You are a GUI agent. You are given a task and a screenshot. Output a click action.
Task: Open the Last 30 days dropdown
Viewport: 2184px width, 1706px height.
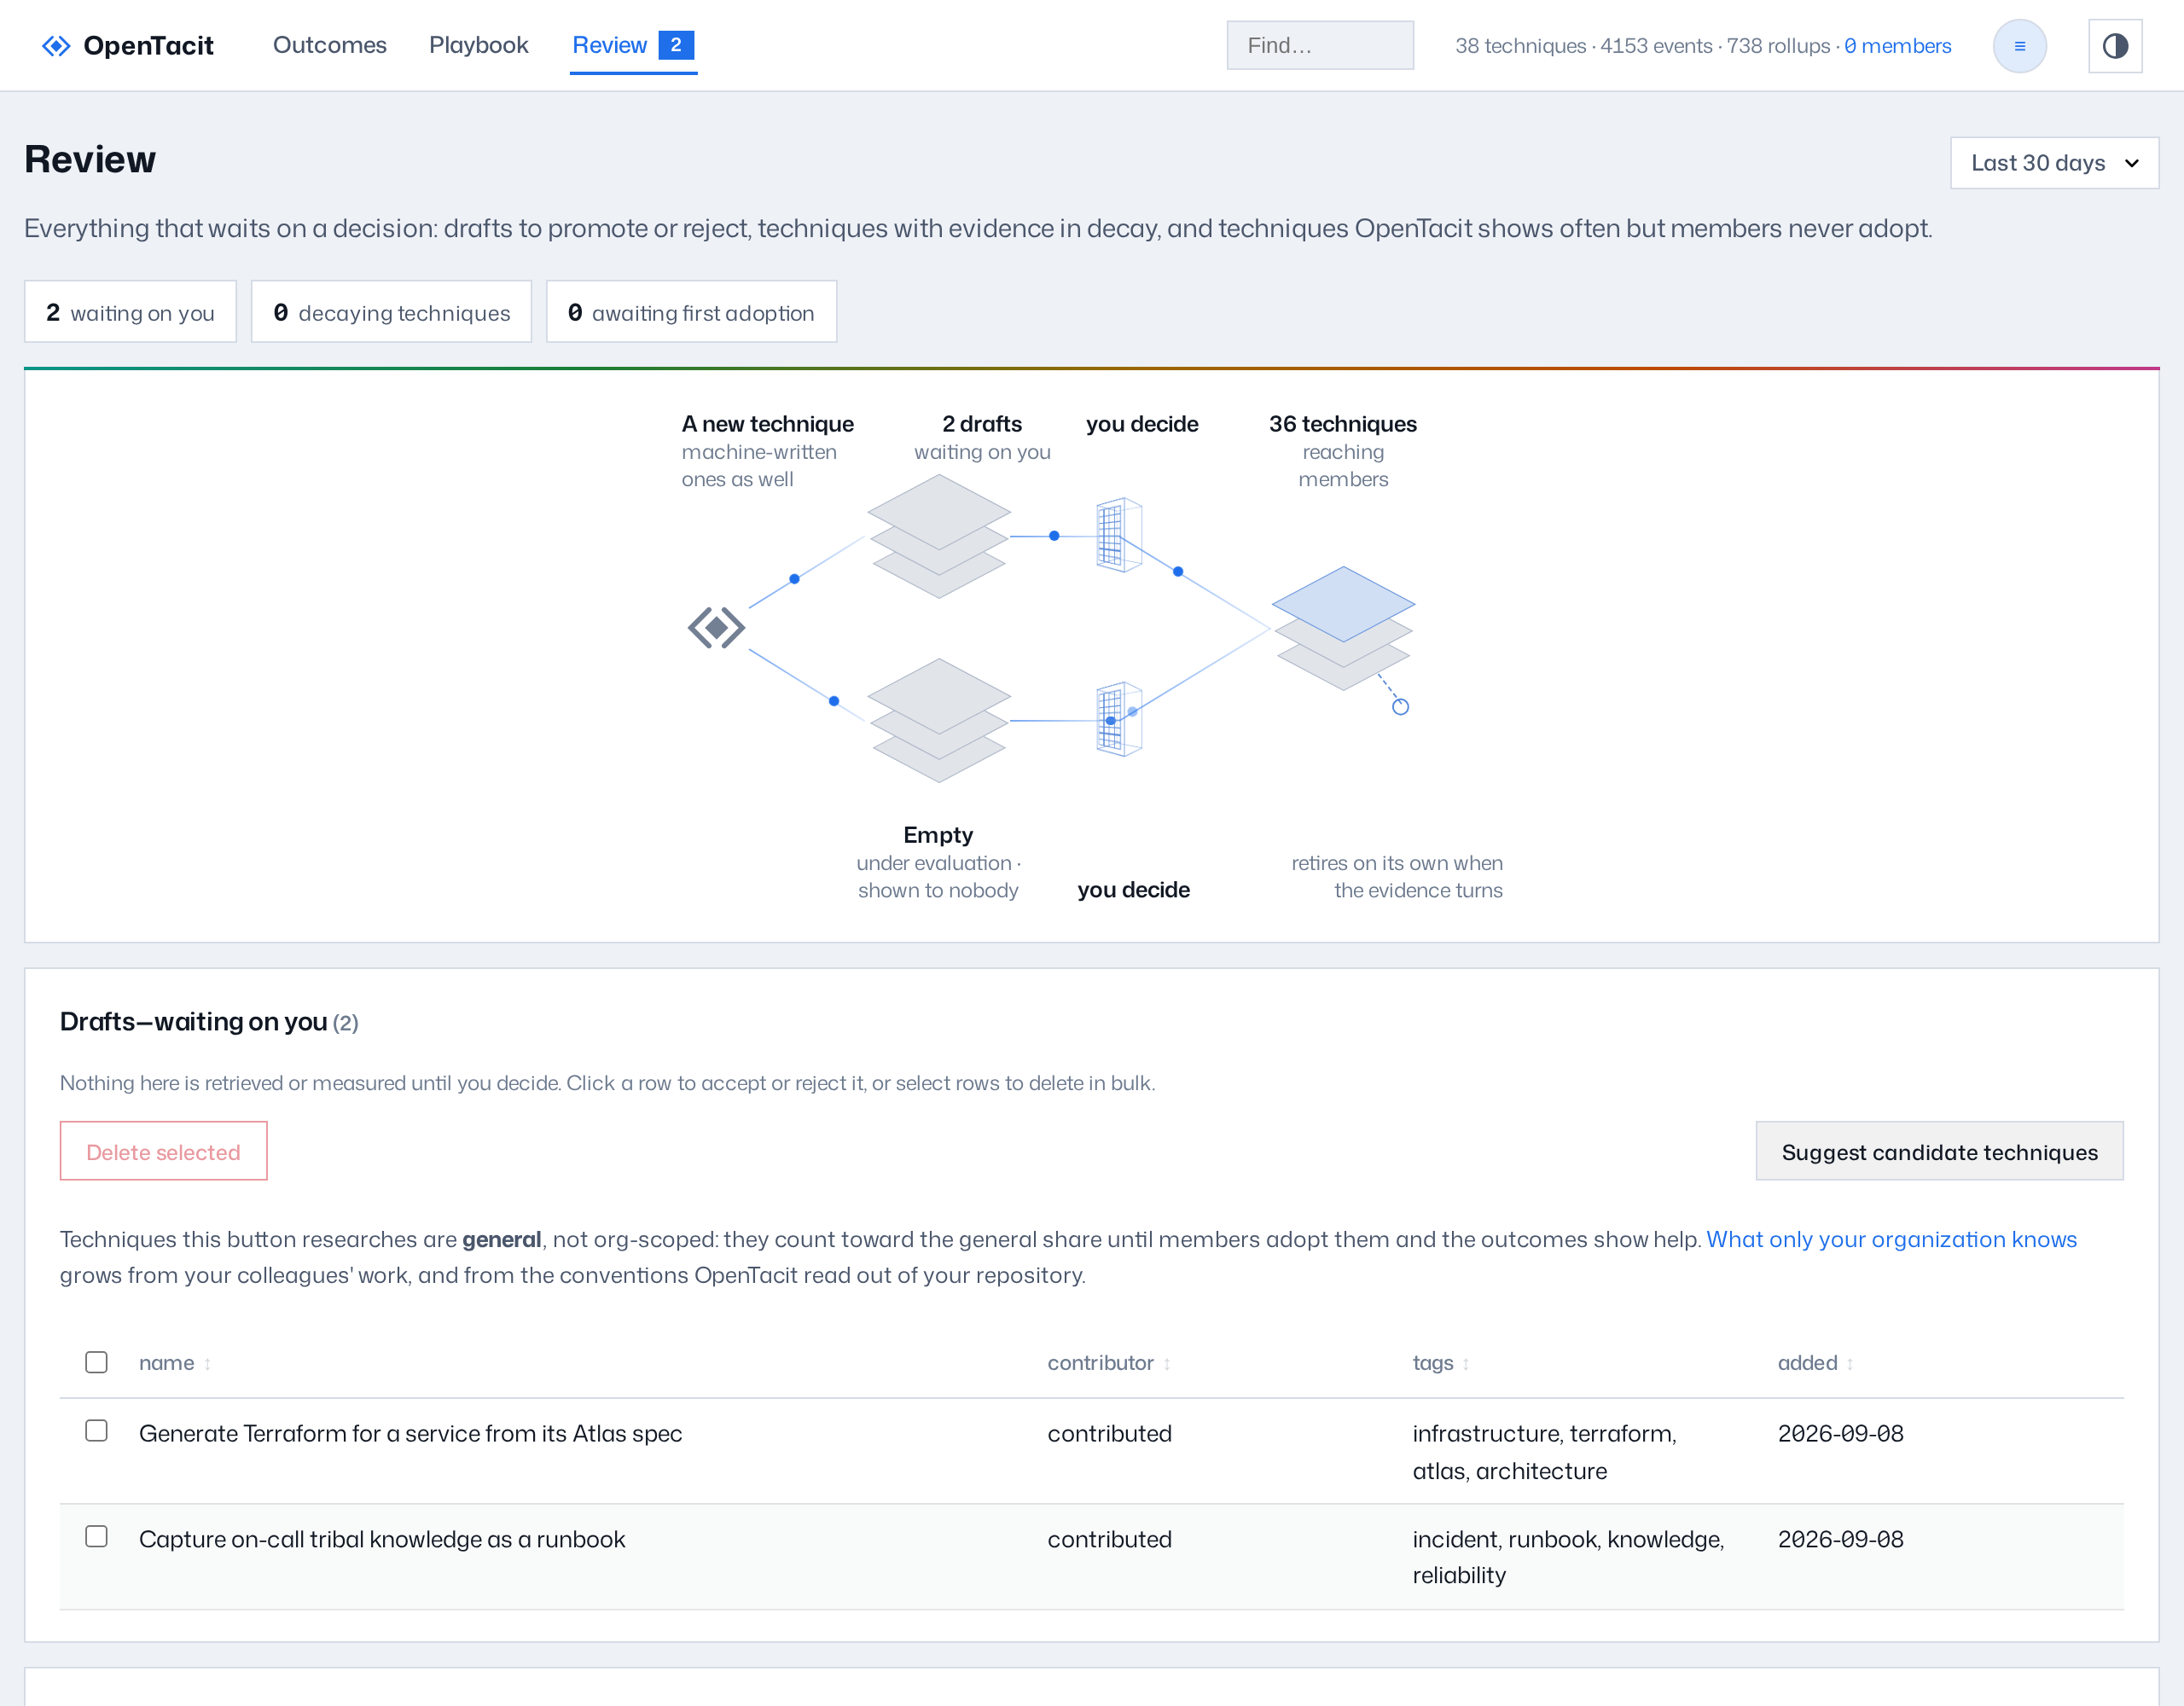coord(2054,163)
